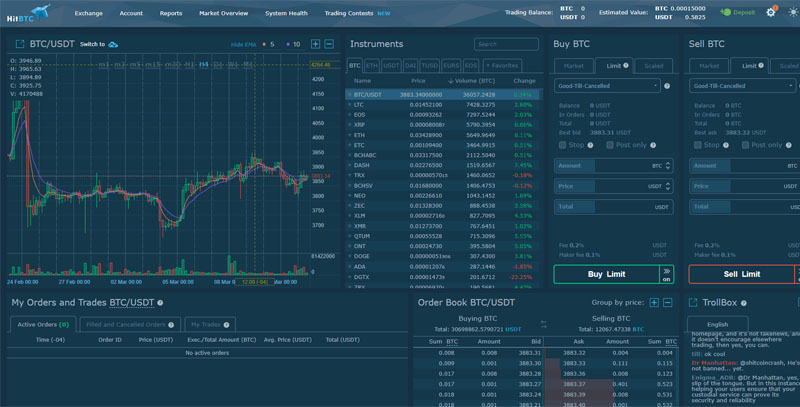Image resolution: width=800 pixels, height=407 pixels.
Task: Enable Post only checkbox in Sell BTC
Action: pos(745,145)
